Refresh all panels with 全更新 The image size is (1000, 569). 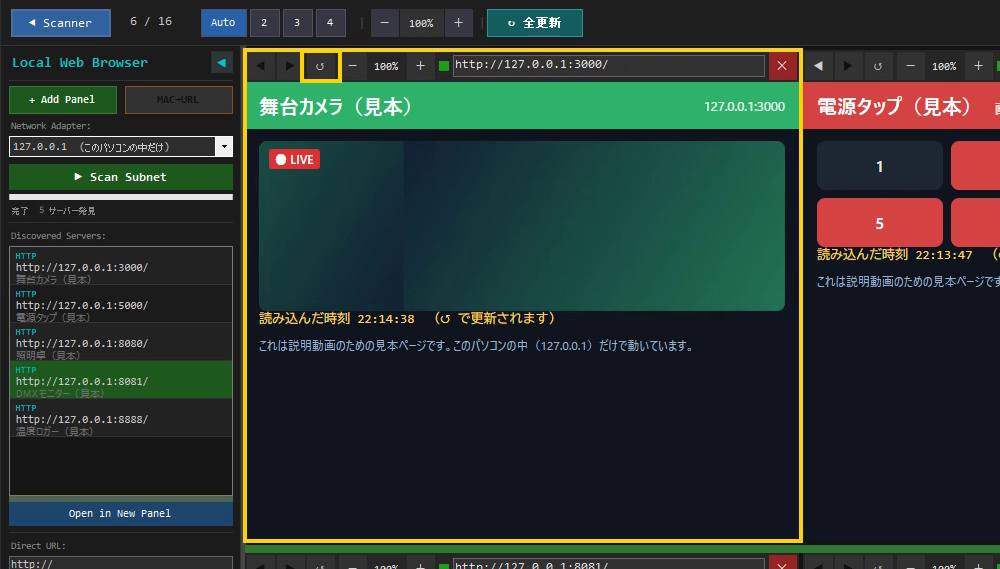click(x=534, y=23)
